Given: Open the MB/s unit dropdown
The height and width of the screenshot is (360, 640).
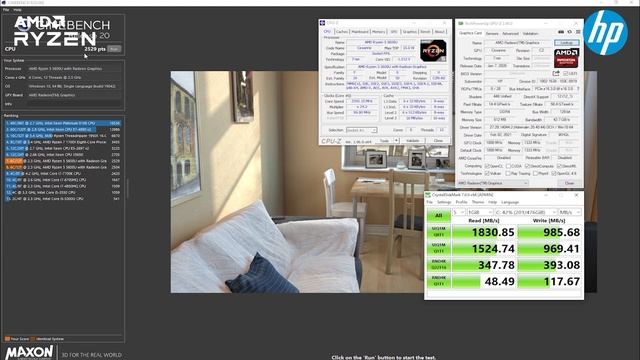Looking at the screenshot, I should pyautogui.click(x=569, y=212).
